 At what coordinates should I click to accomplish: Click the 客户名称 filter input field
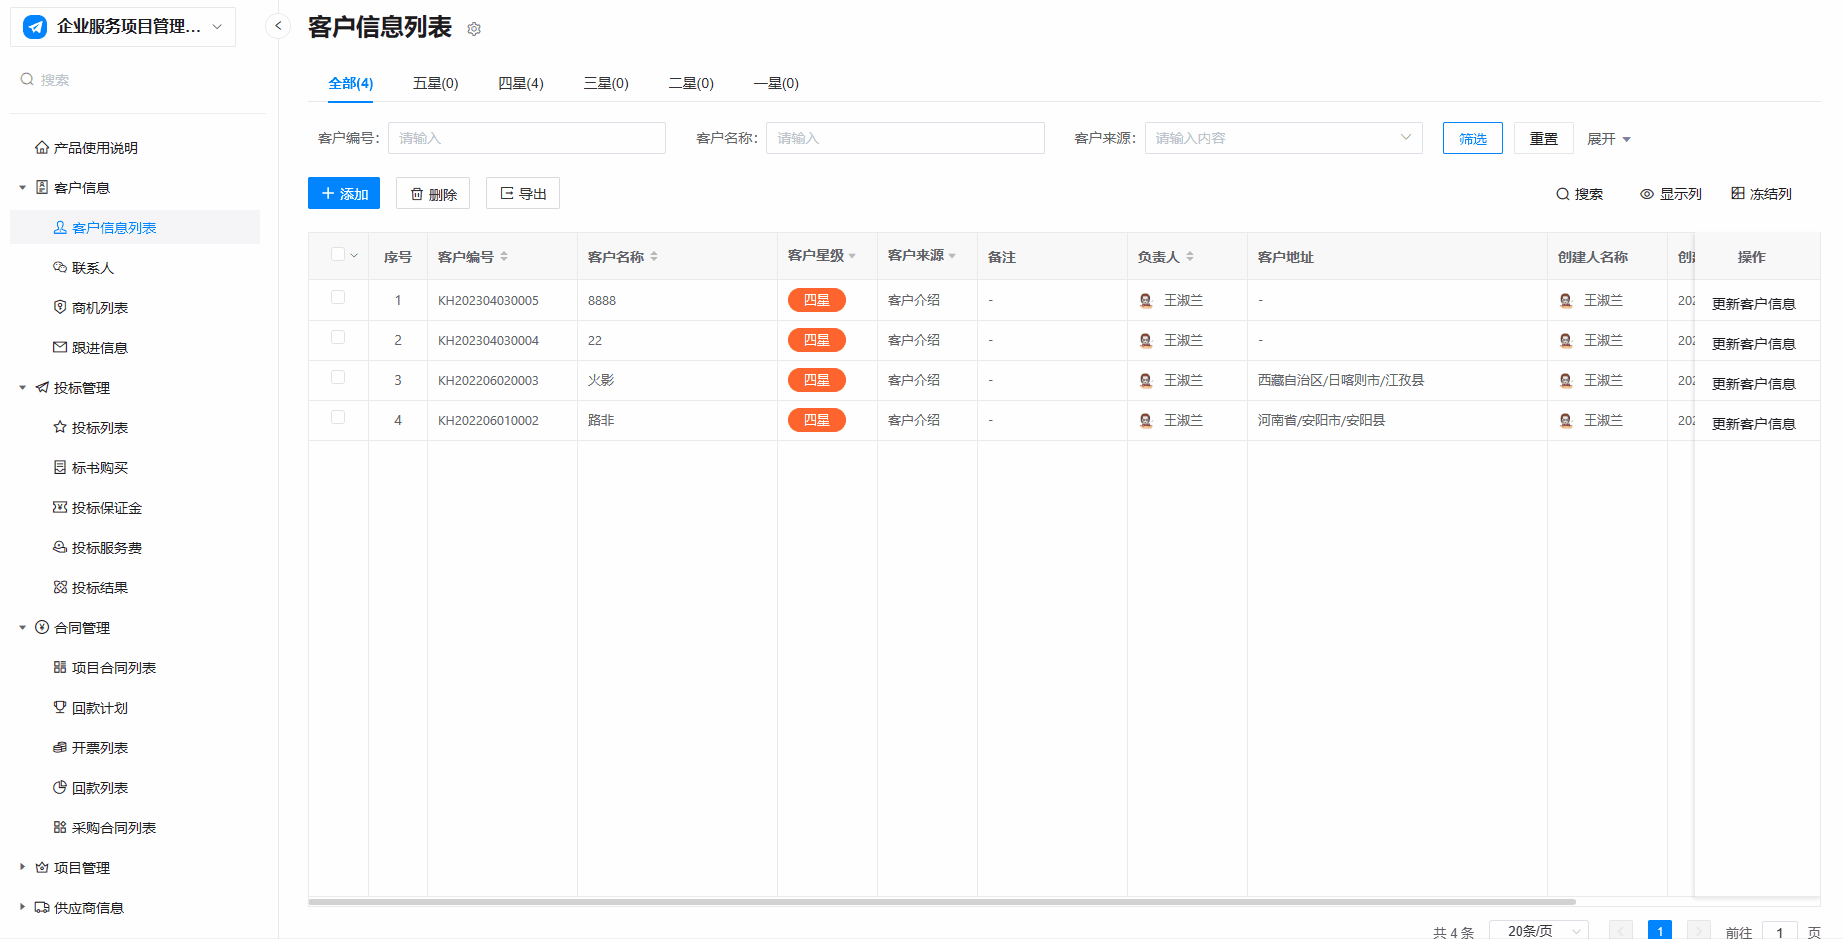tap(905, 138)
